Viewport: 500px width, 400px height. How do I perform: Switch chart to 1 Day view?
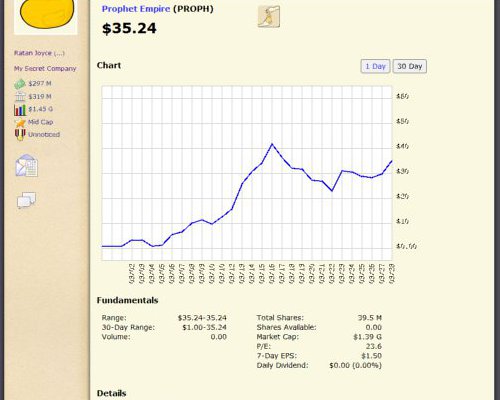[x=375, y=66]
